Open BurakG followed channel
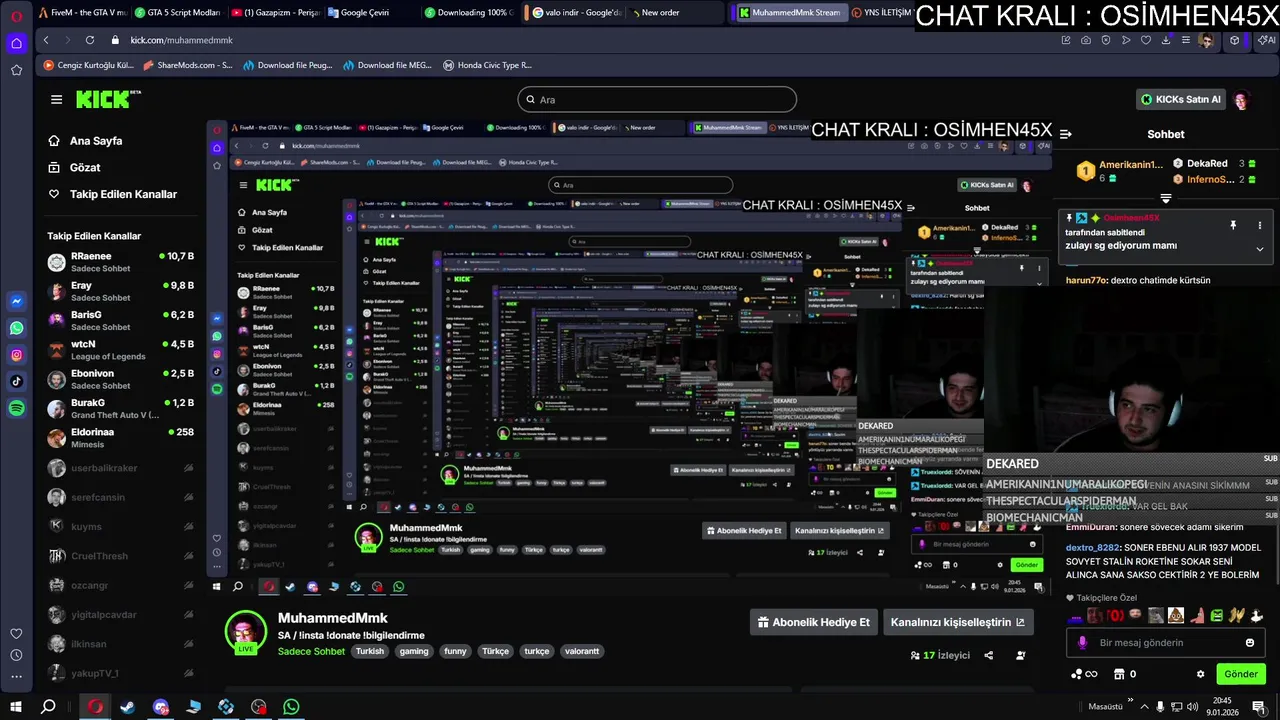Image resolution: width=1280 pixels, height=720 pixels. [x=120, y=408]
